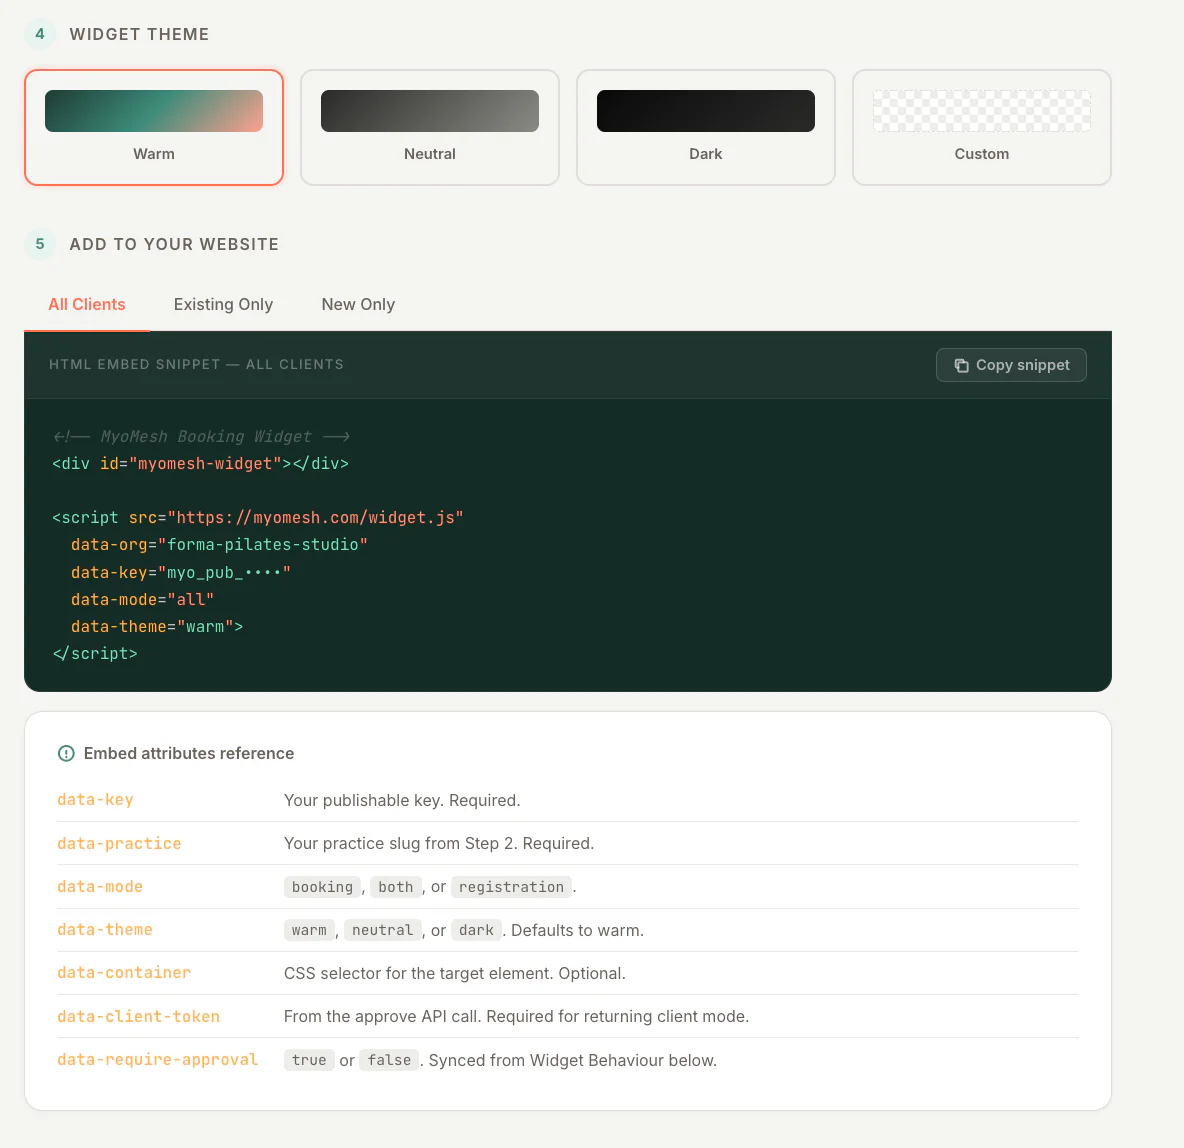Click the true value chip

pyautogui.click(x=309, y=1060)
